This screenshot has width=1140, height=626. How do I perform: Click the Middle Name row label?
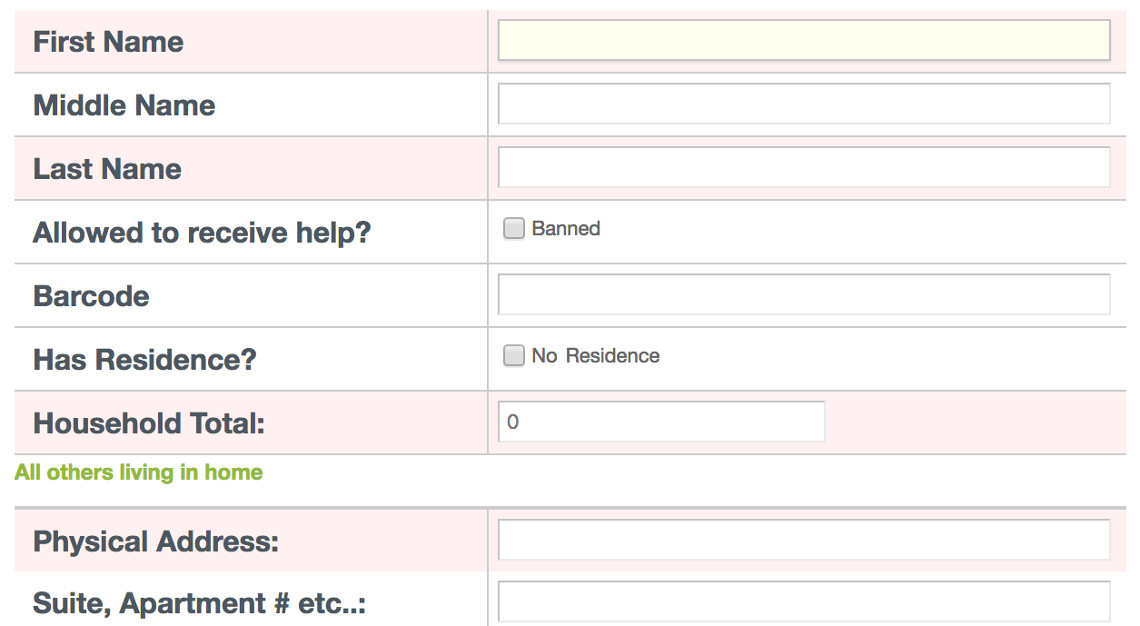pyautogui.click(x=124, y=105)
